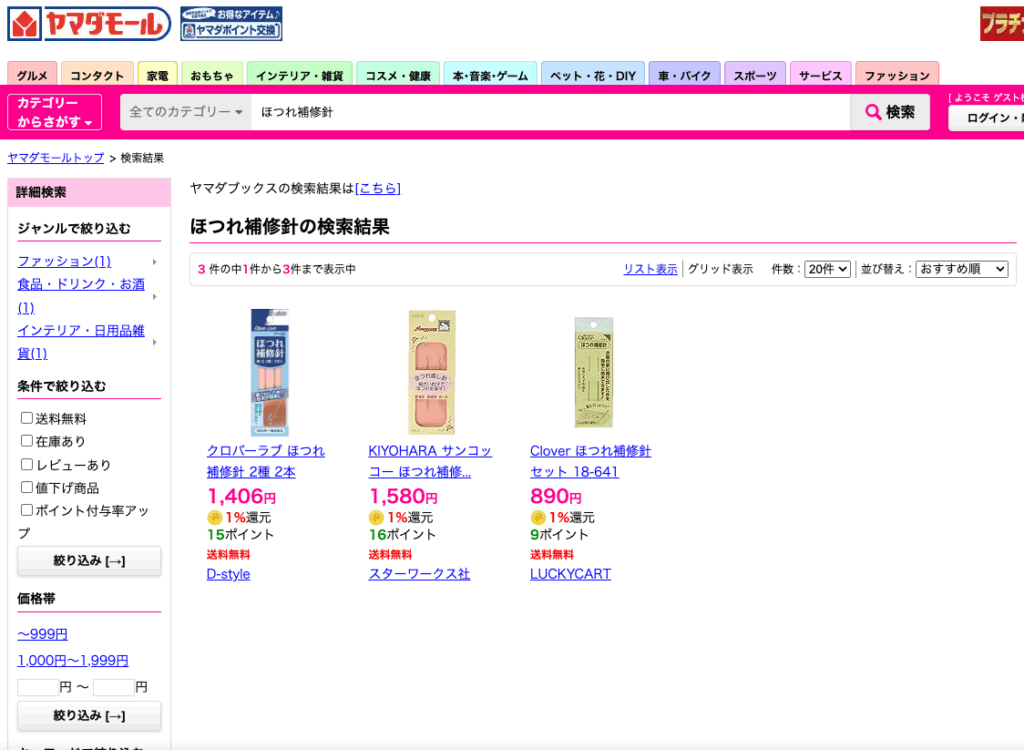Open クロバーラブ ほつれ補修針 product thumbnail

(x=270, y=372)
